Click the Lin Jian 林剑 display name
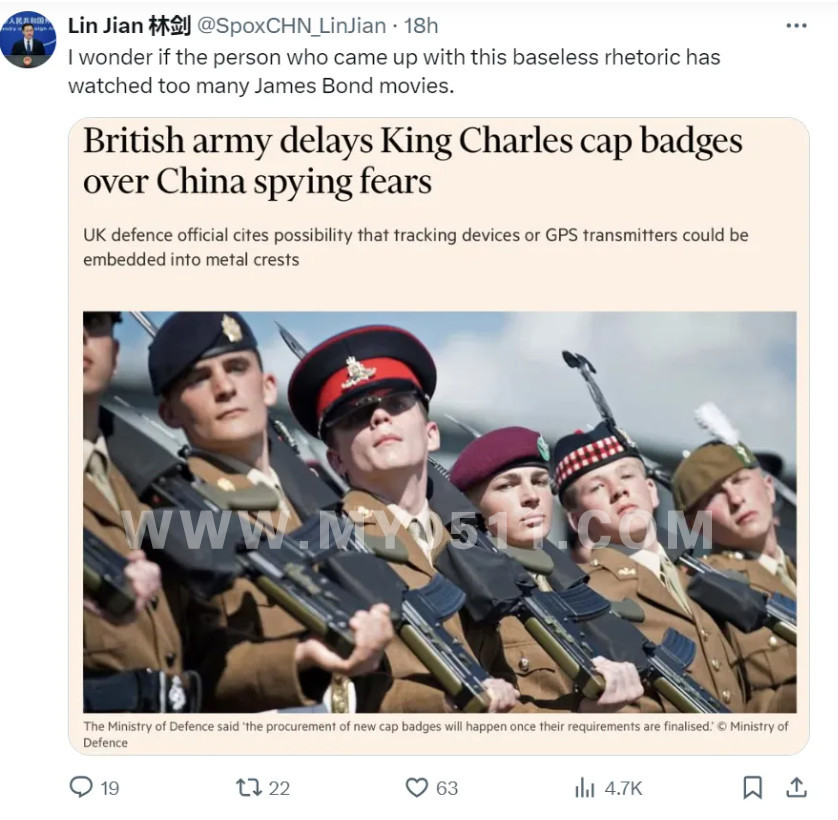The image size is (838, 820). (x=129, y=26)
